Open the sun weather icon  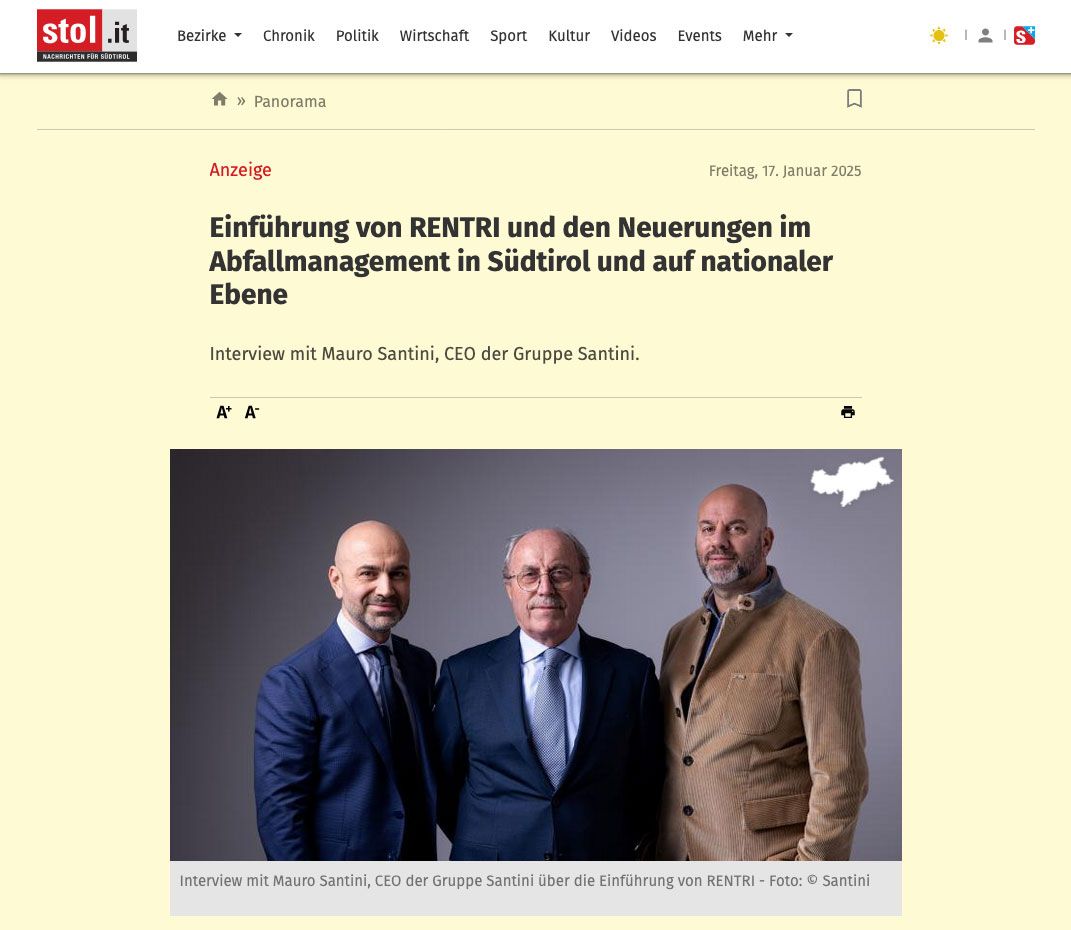pyautogui.click(x=938, y=36)
